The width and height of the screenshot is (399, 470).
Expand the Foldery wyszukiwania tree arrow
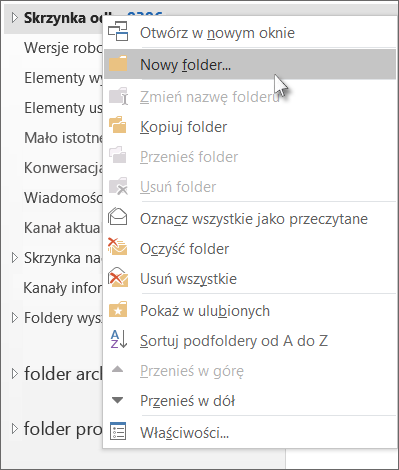pos(14,318)
